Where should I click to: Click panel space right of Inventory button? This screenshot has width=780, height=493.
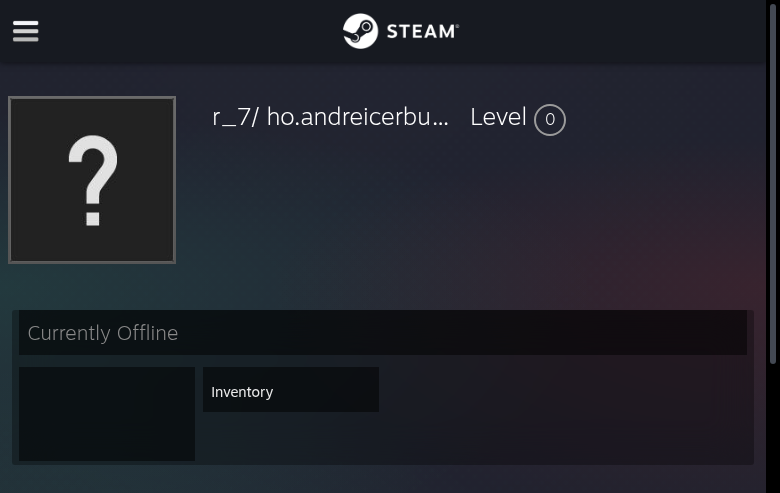[562, 414]
